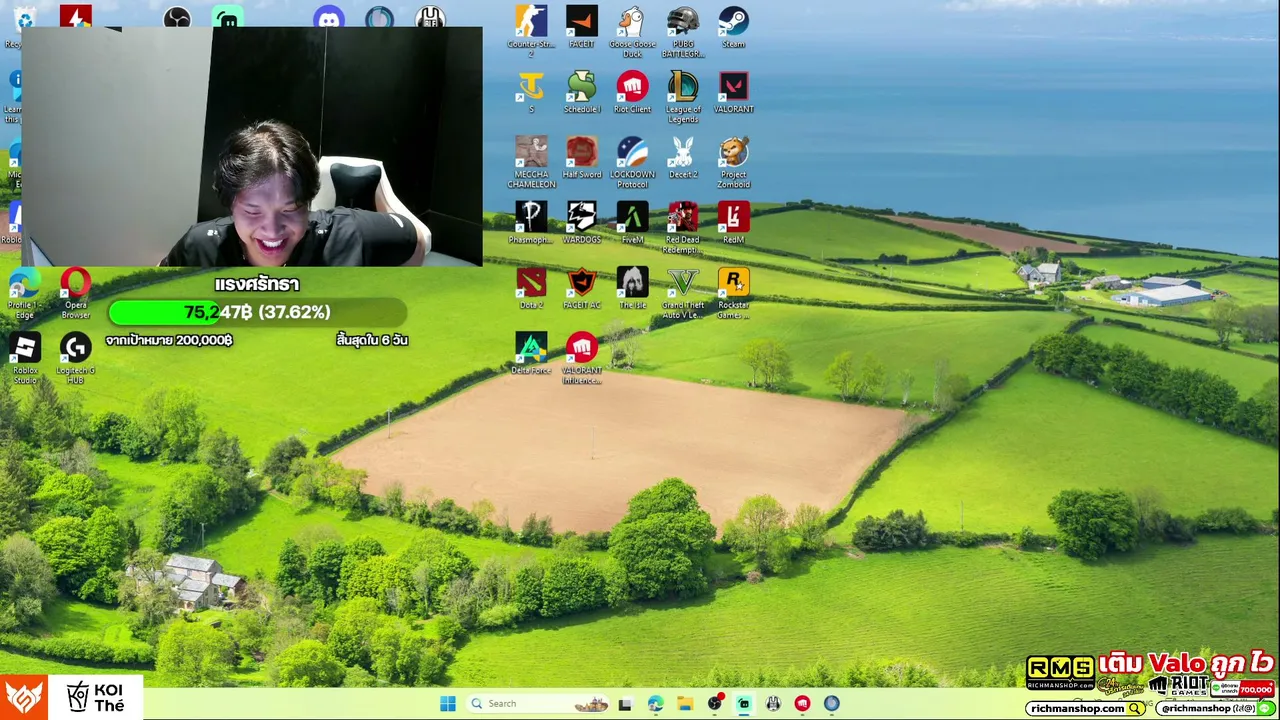The height and width of the screenshot is (720, 1280).
Task: Open the Rockstar Games Launcher shortcut
Action: 733,293
